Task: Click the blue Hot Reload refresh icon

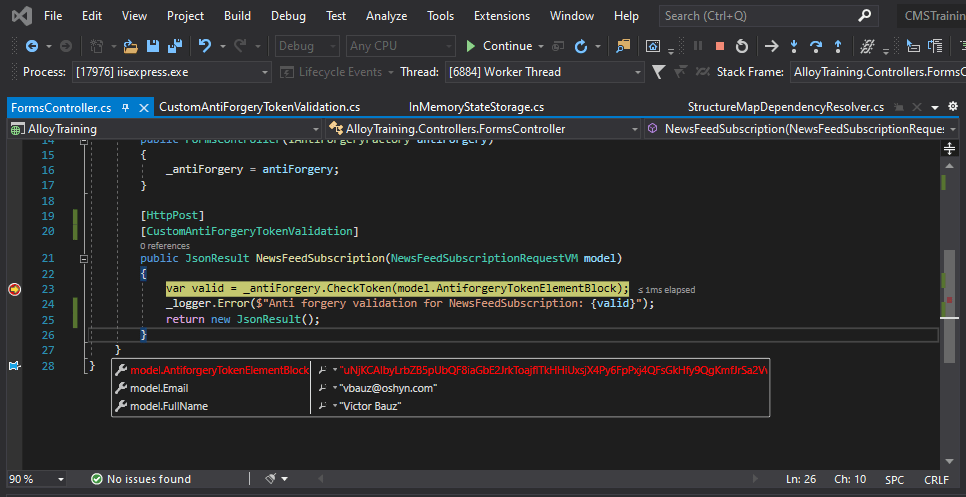Action: click(581, 46)
